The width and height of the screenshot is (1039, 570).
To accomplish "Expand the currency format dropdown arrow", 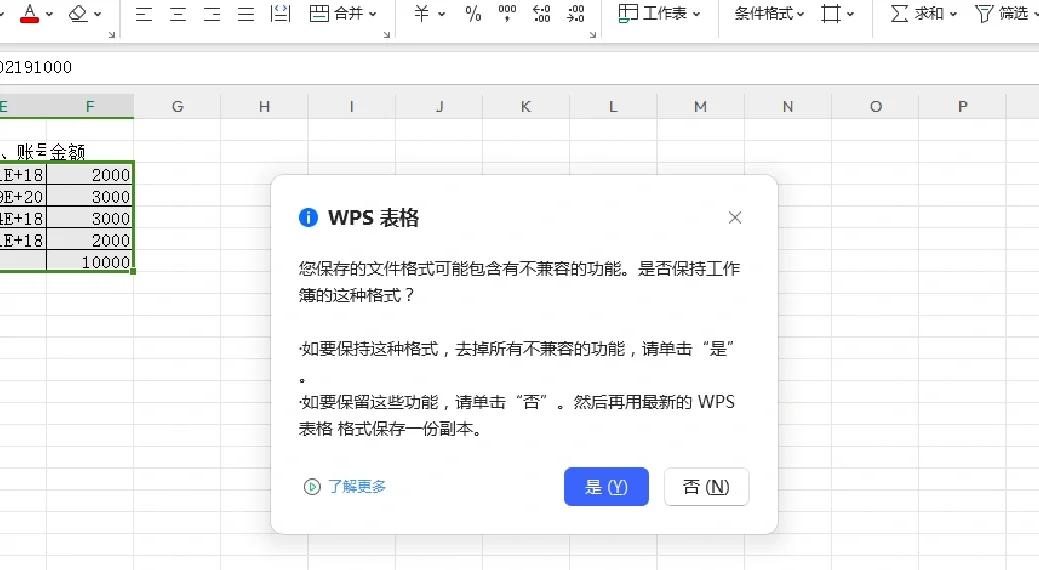I will click(441, 14).
